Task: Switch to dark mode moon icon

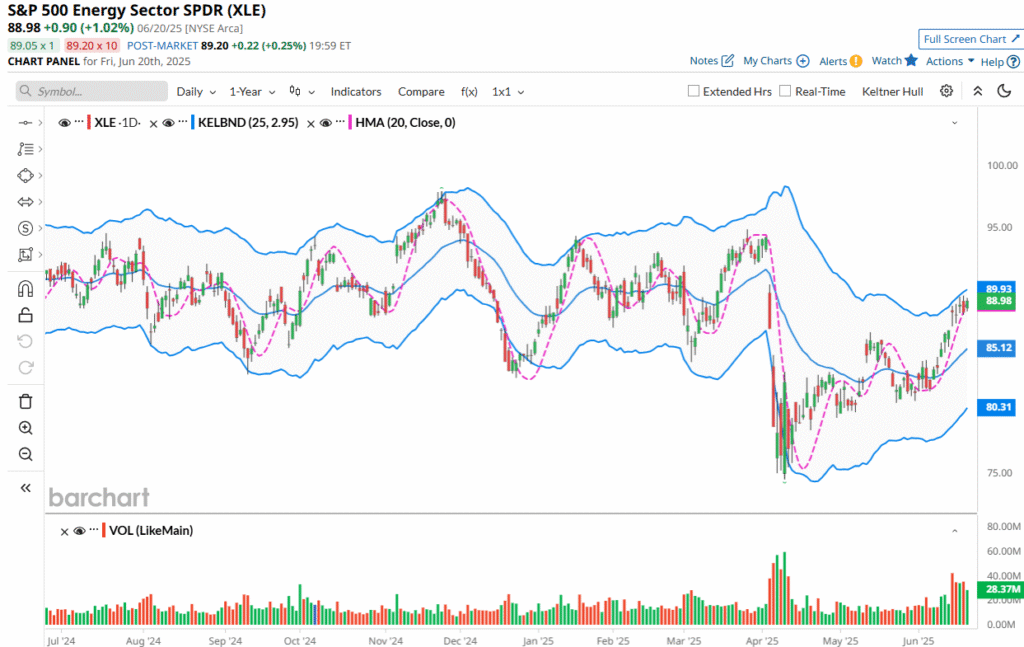Action: [x=1004, y=91]
